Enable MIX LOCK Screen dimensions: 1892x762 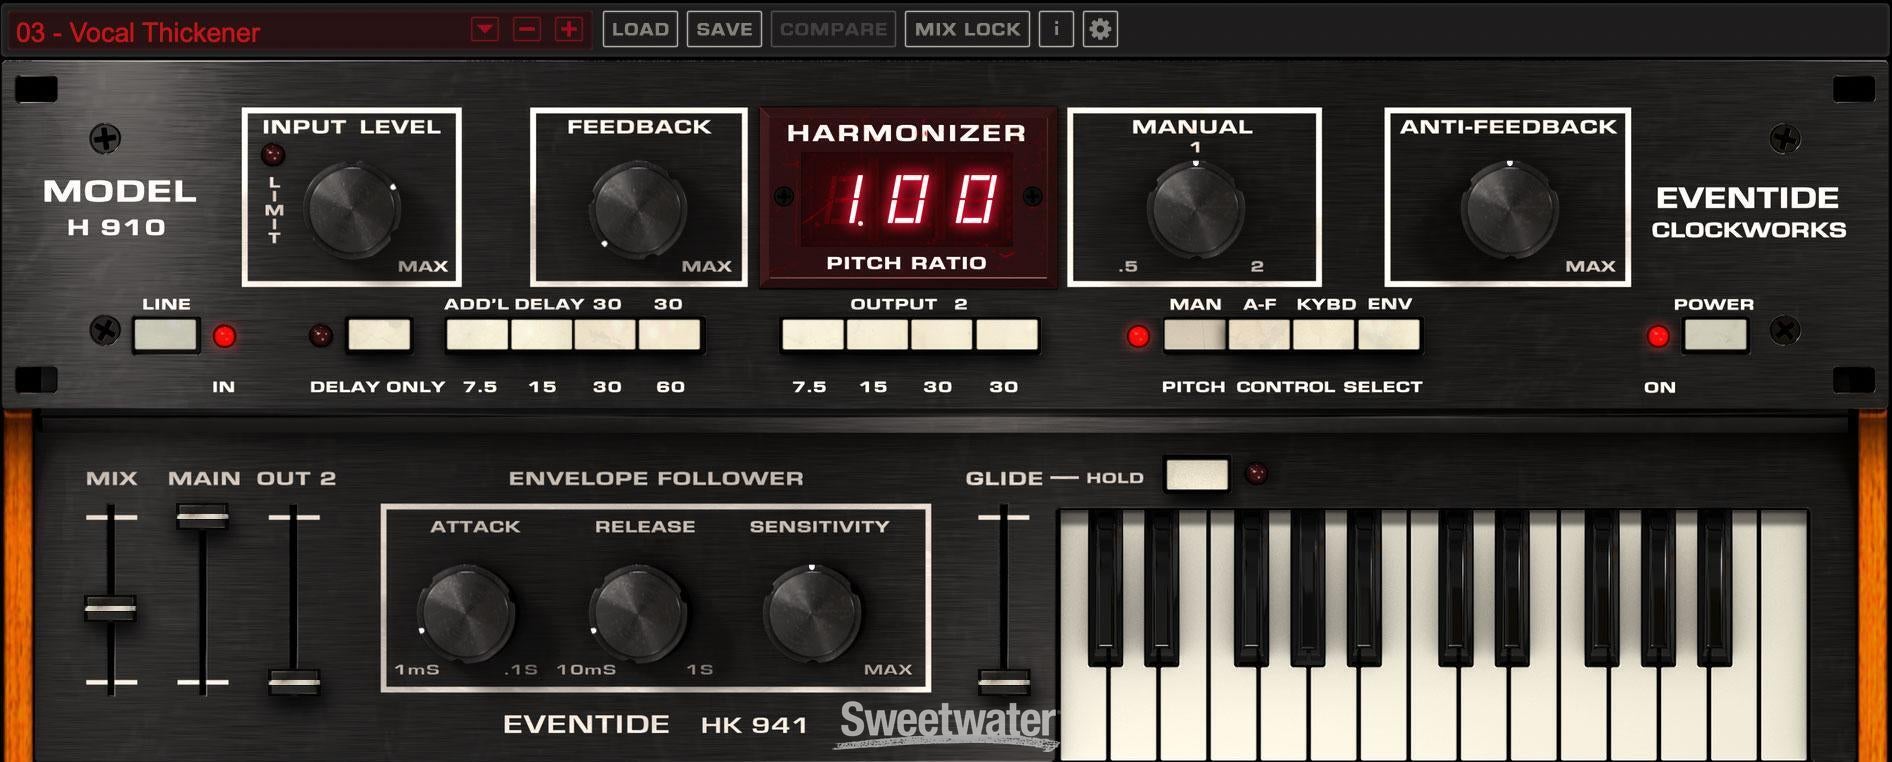coord(967,29)
